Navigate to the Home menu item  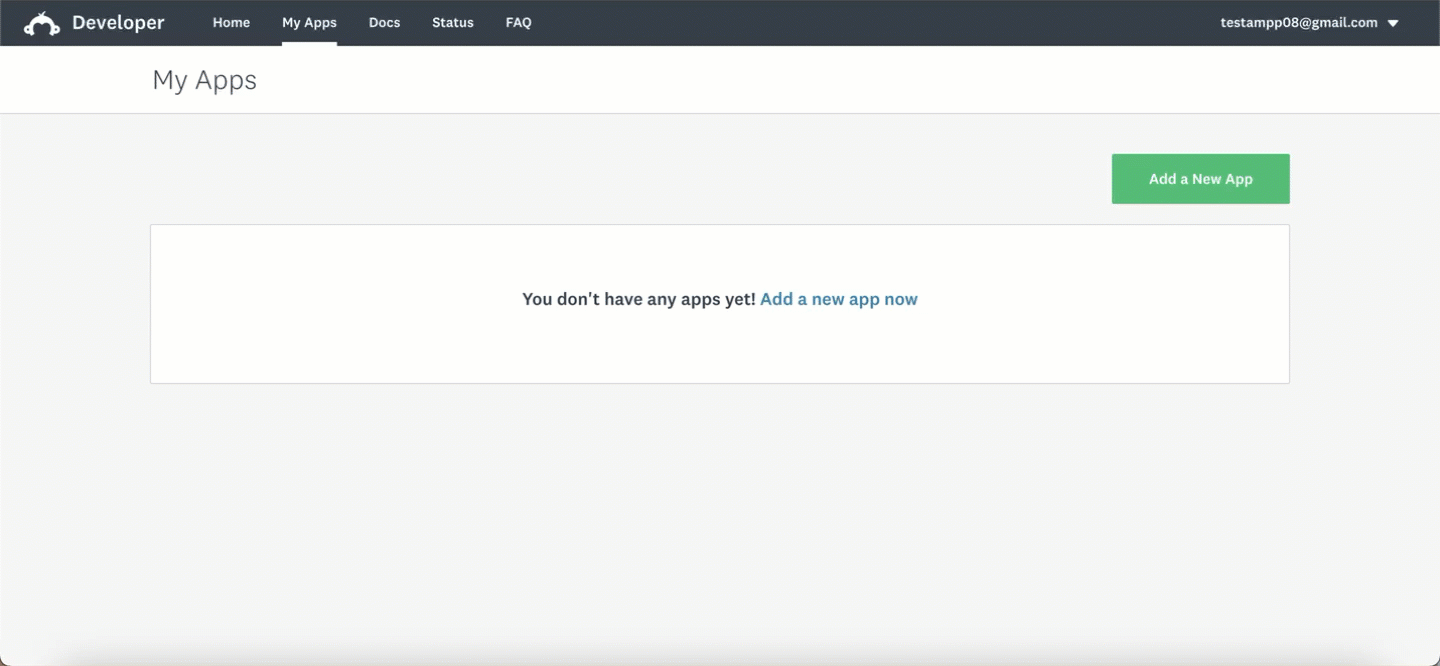pyautogui.click(x=231, y=22)
